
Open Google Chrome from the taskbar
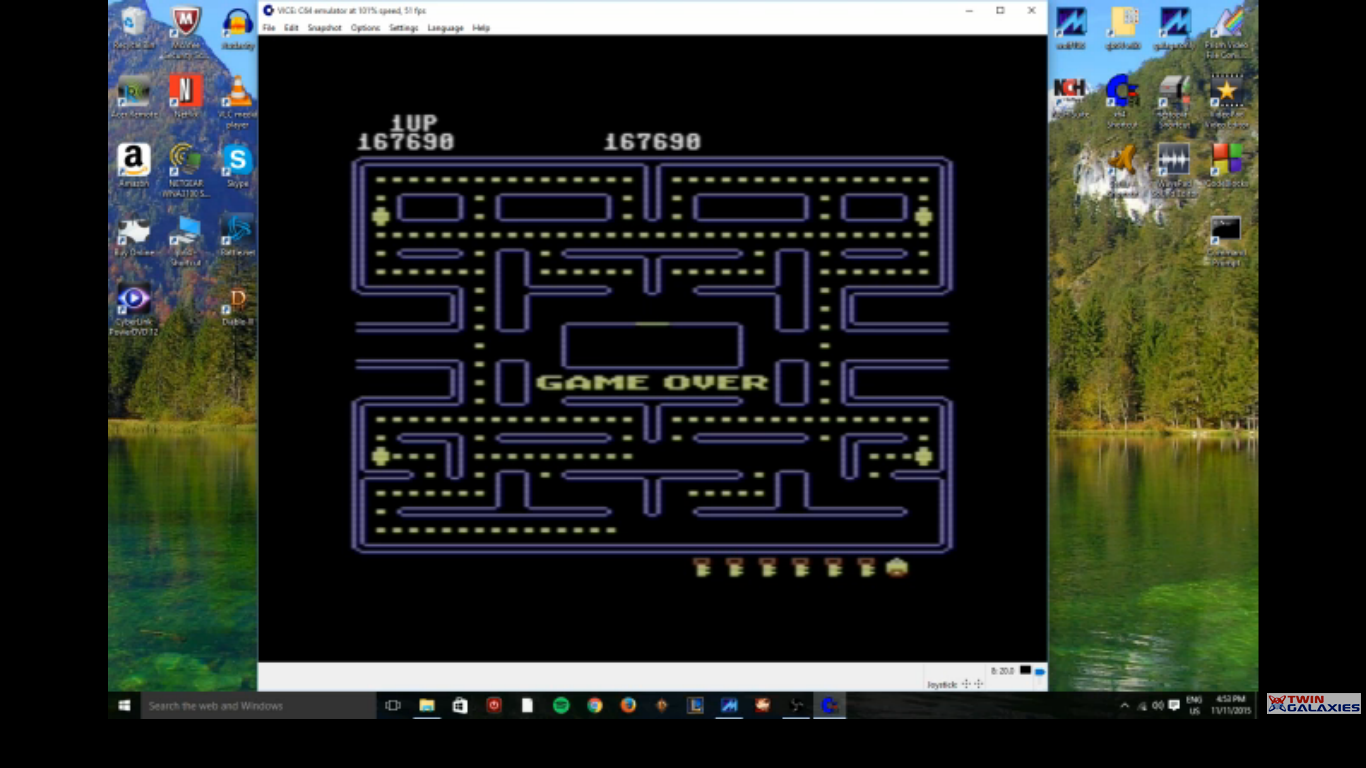pyautogui.click(x=595, y=705)
